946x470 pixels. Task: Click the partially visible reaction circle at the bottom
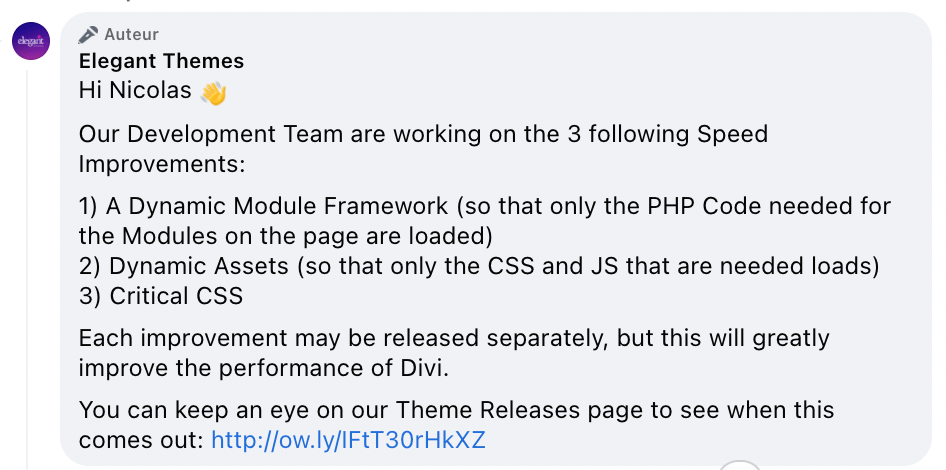pos(739,465)
